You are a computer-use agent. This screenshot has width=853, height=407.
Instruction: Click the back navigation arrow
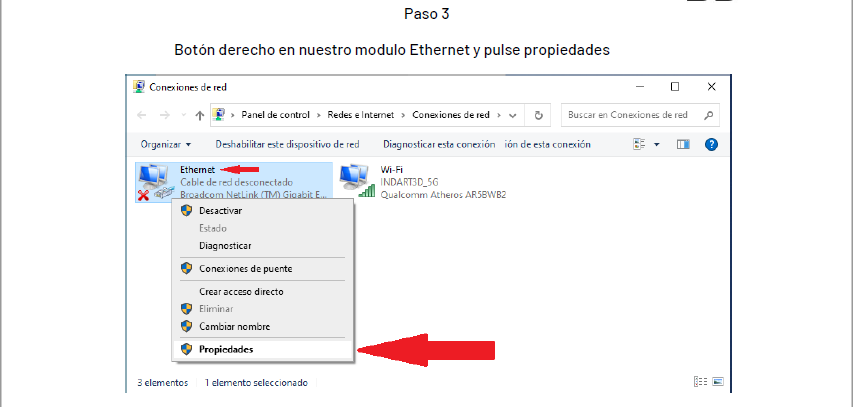[141, 115]
